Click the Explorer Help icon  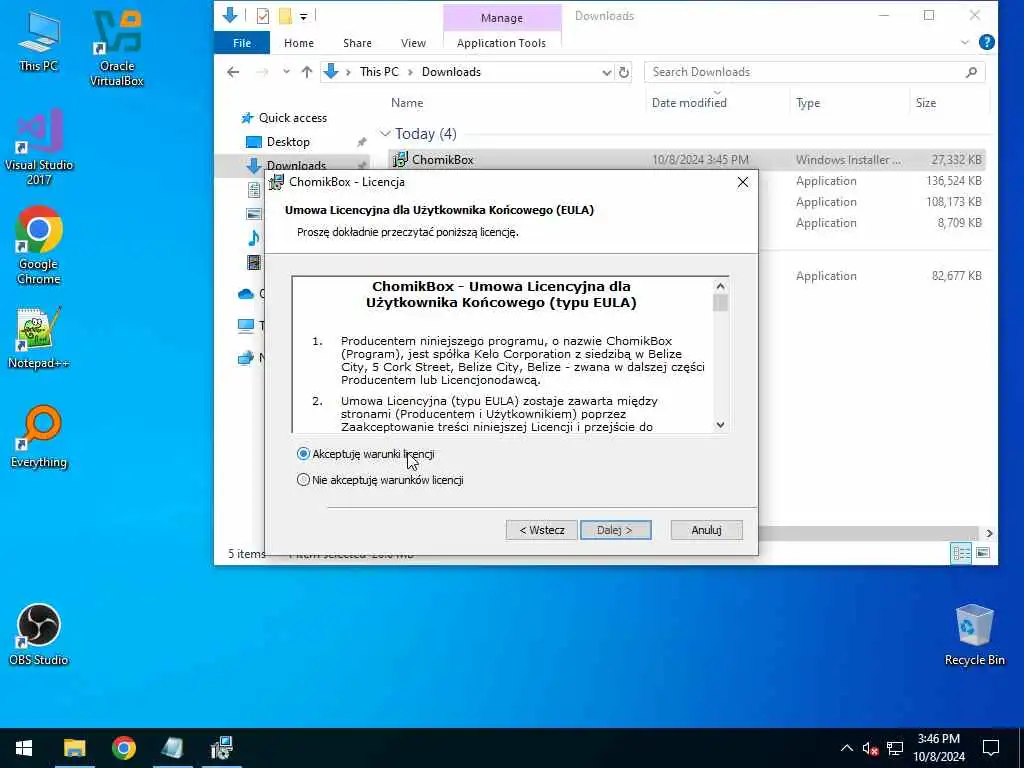(987, 42)
